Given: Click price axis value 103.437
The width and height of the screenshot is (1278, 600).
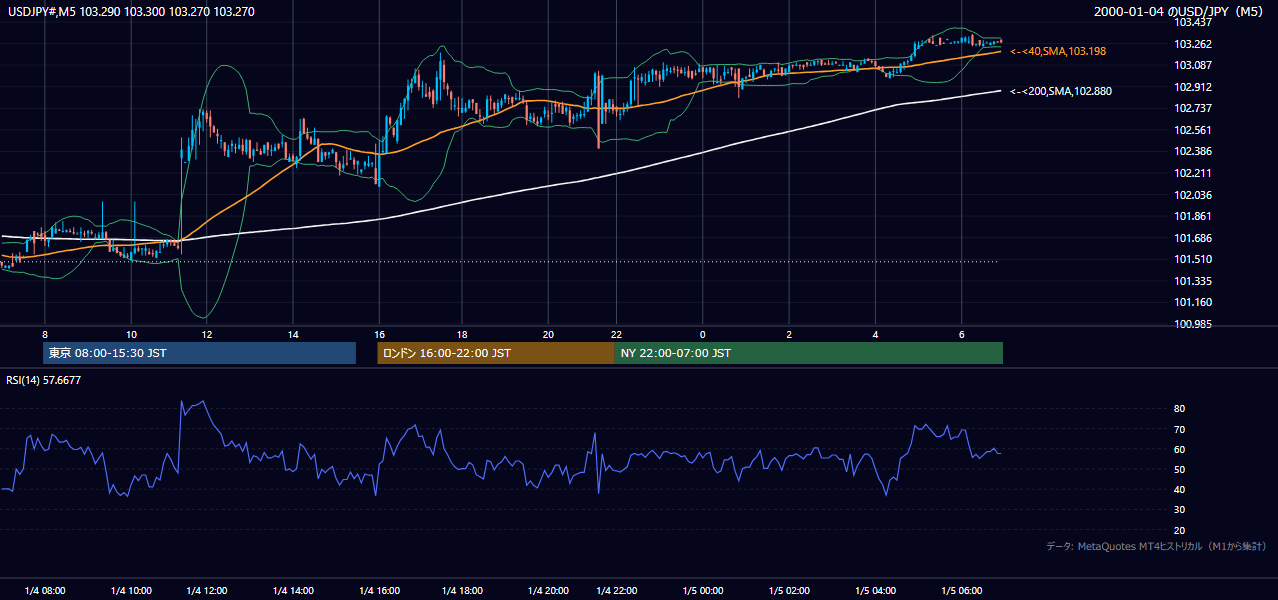Looking at the screenshot, I should click(x=1193, y=22).
